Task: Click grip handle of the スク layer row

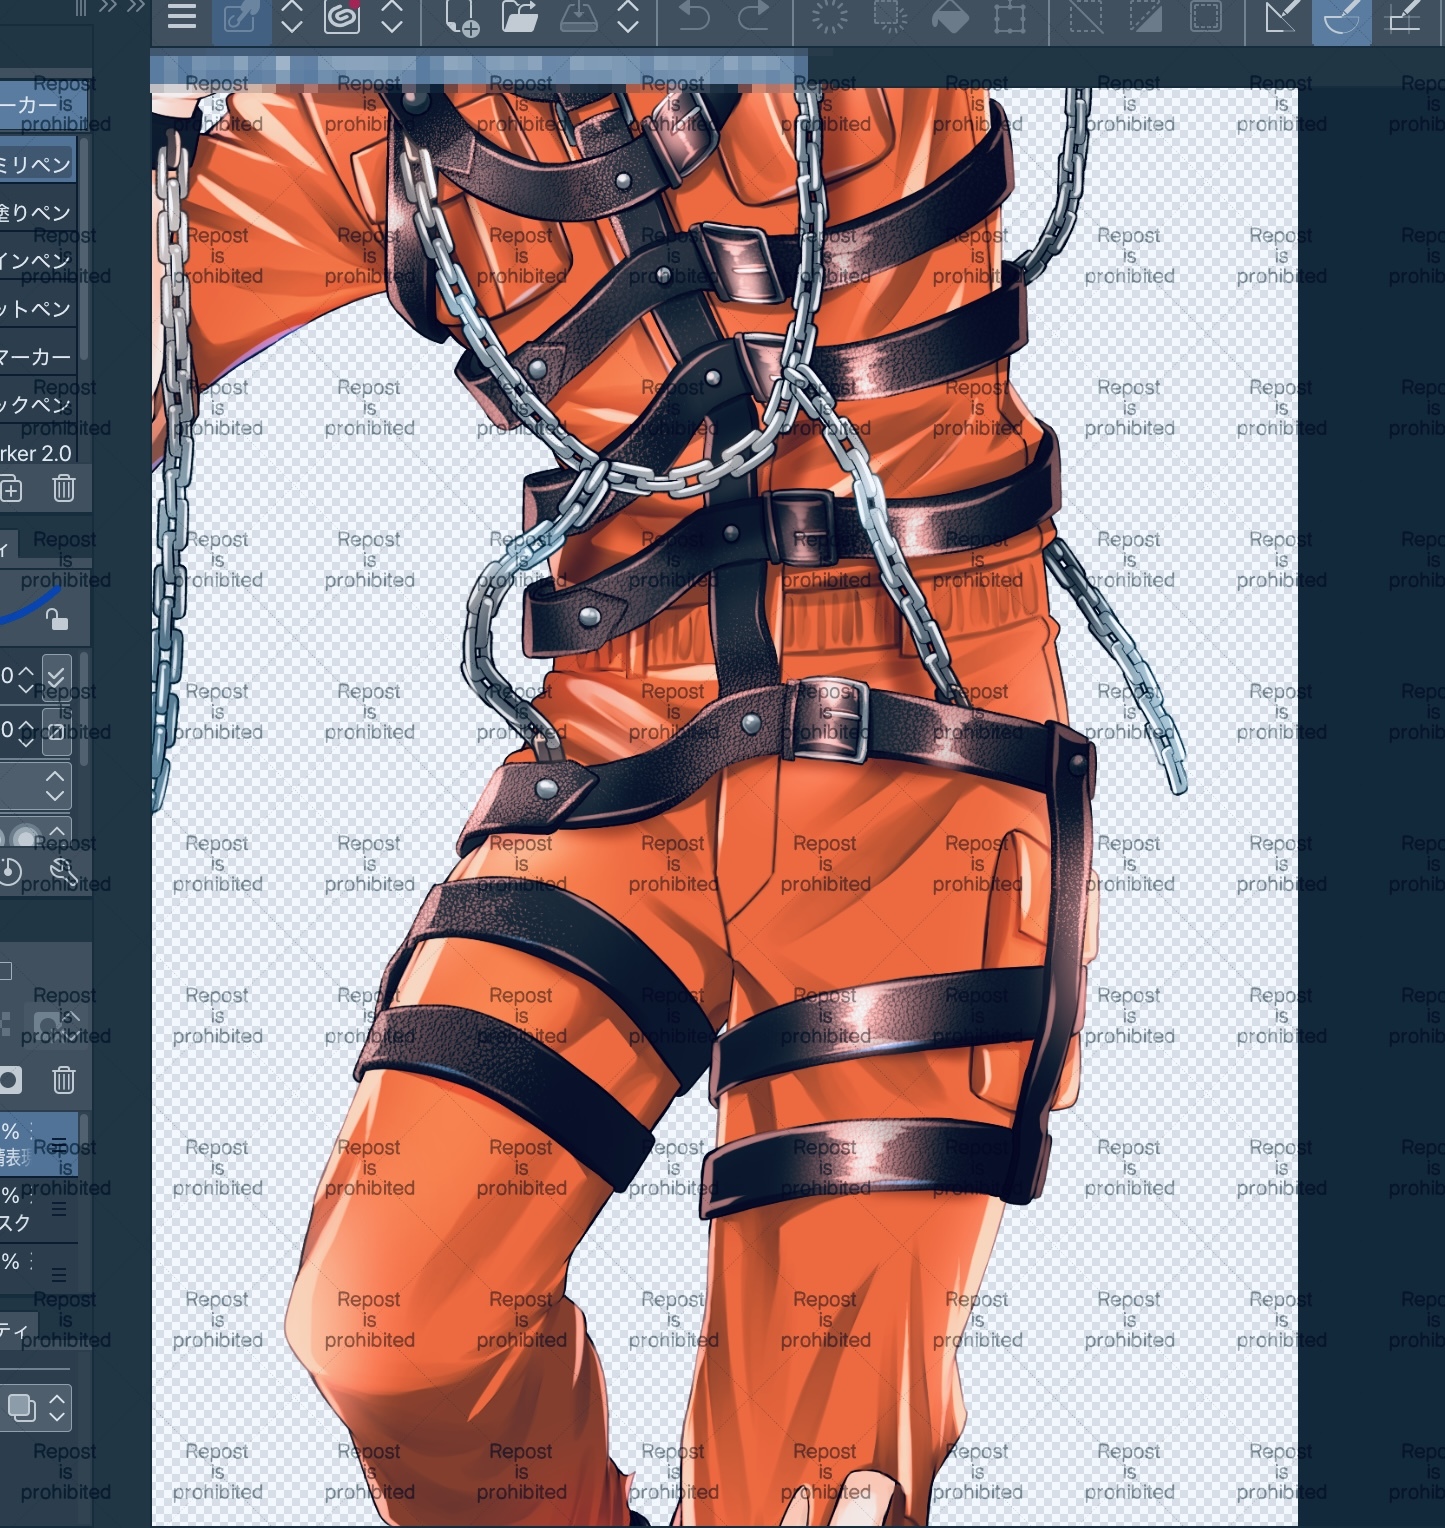Action: point(59,1209)
